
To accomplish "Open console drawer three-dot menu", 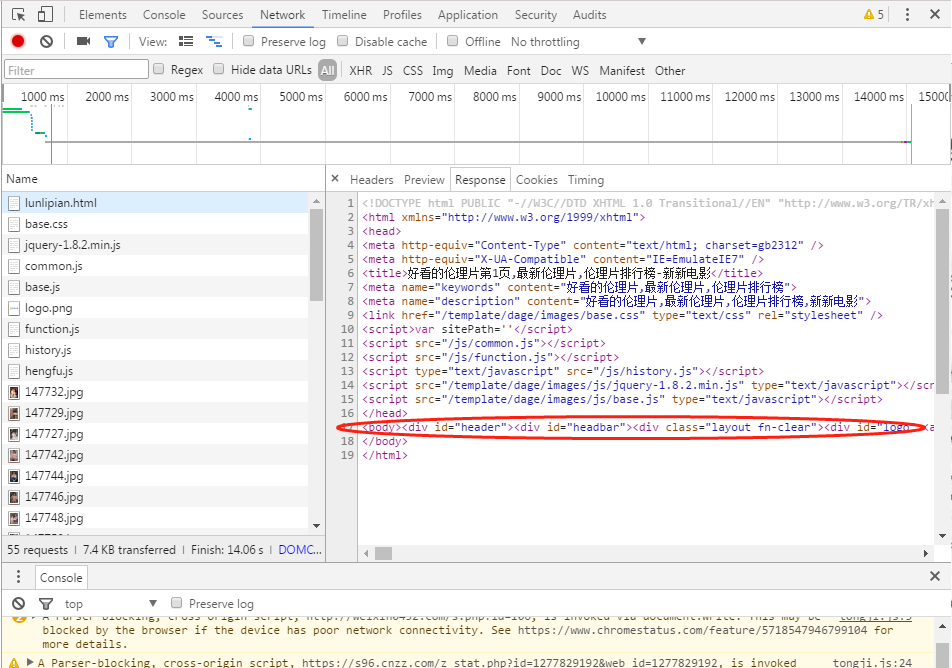I will point(18,576).
